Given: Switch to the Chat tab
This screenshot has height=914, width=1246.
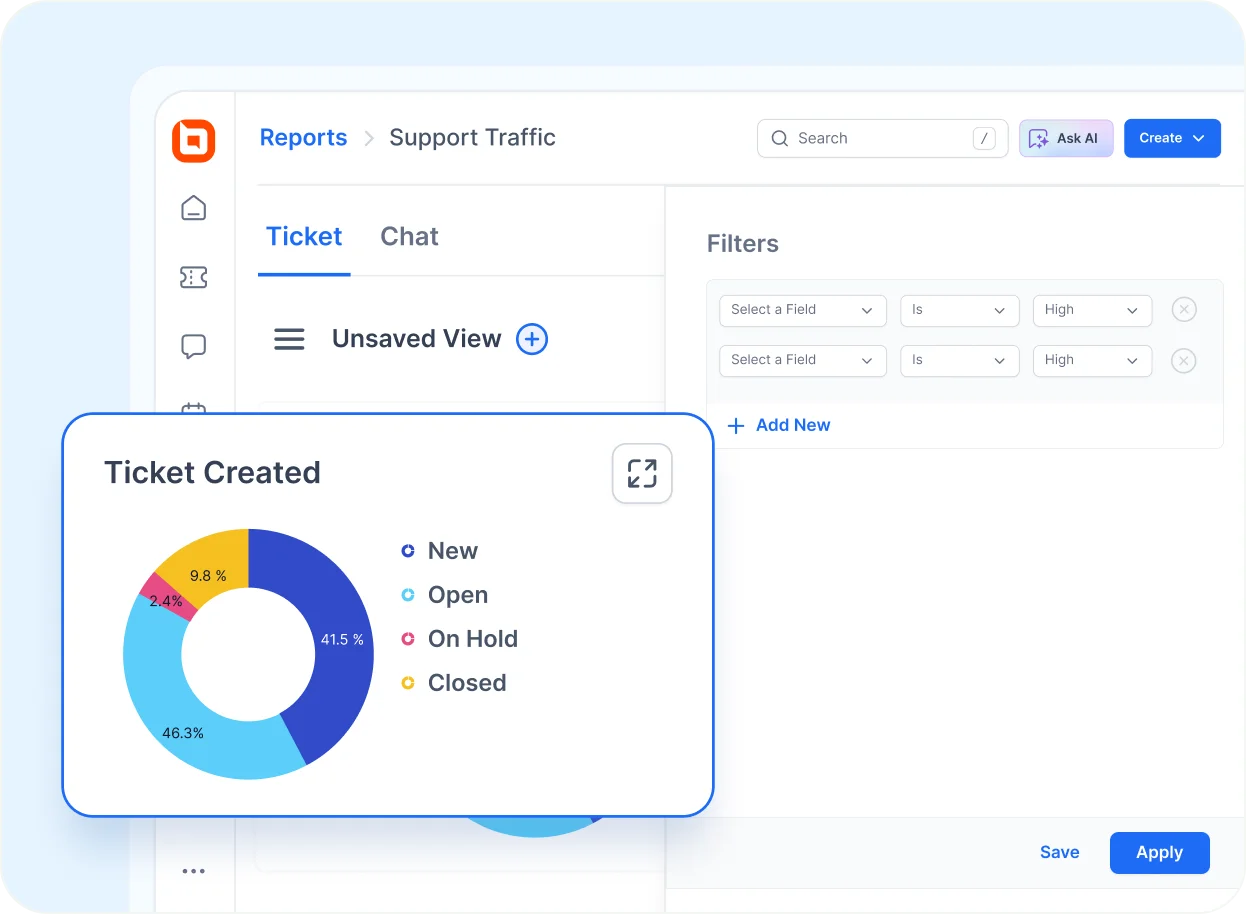Looking at the screenshot, I should pos(409,236).
